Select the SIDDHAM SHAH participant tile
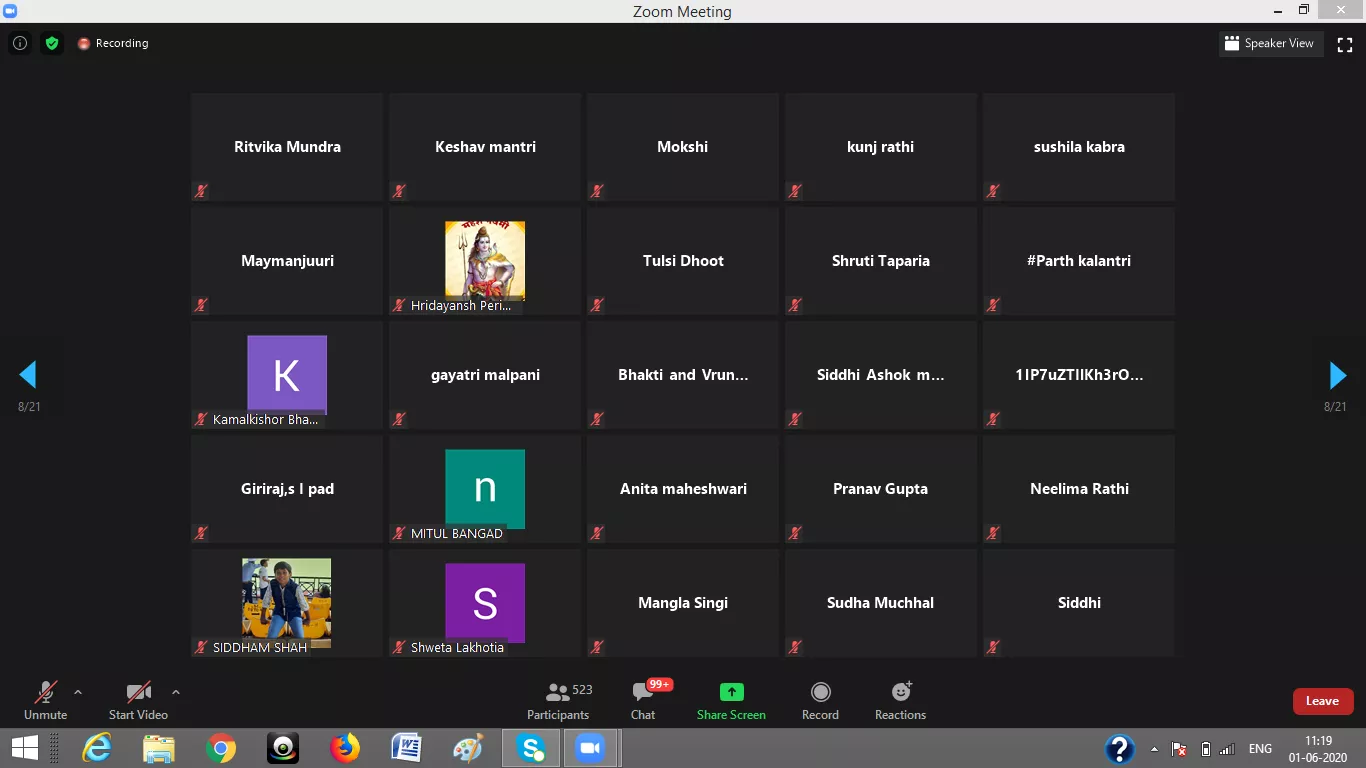 (287, 602)
